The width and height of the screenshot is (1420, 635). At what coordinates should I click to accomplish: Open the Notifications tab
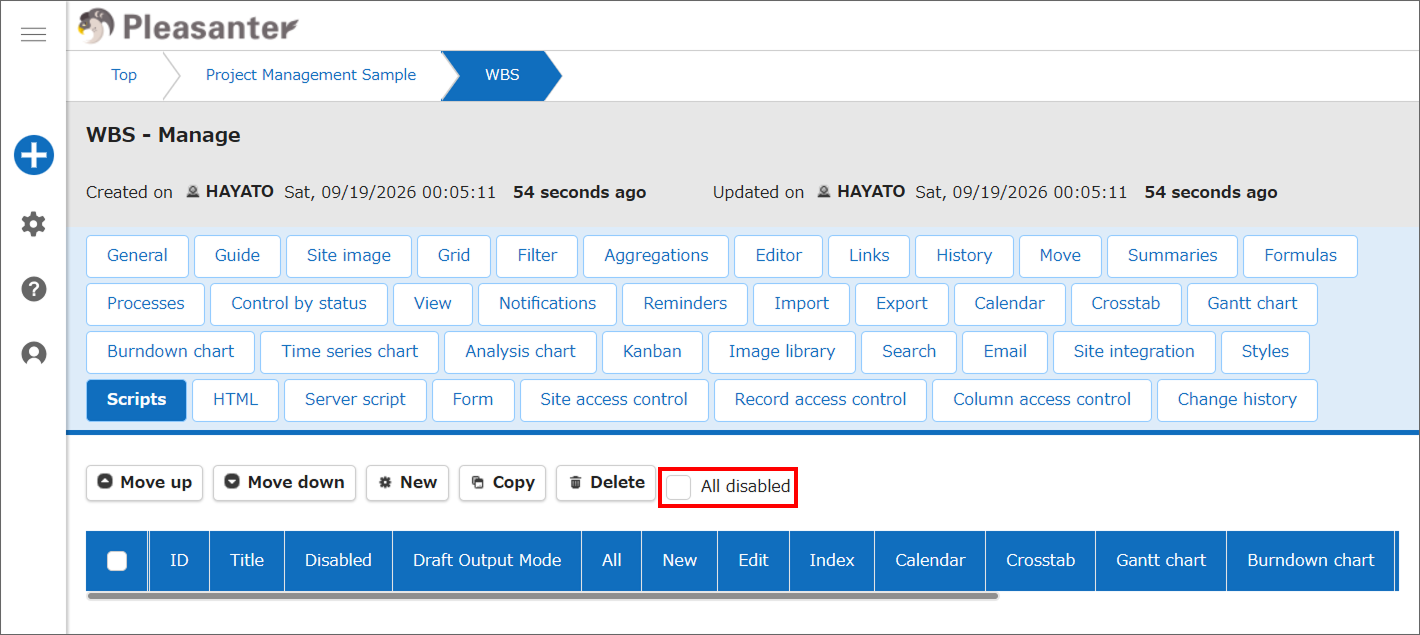click(547, 304)
